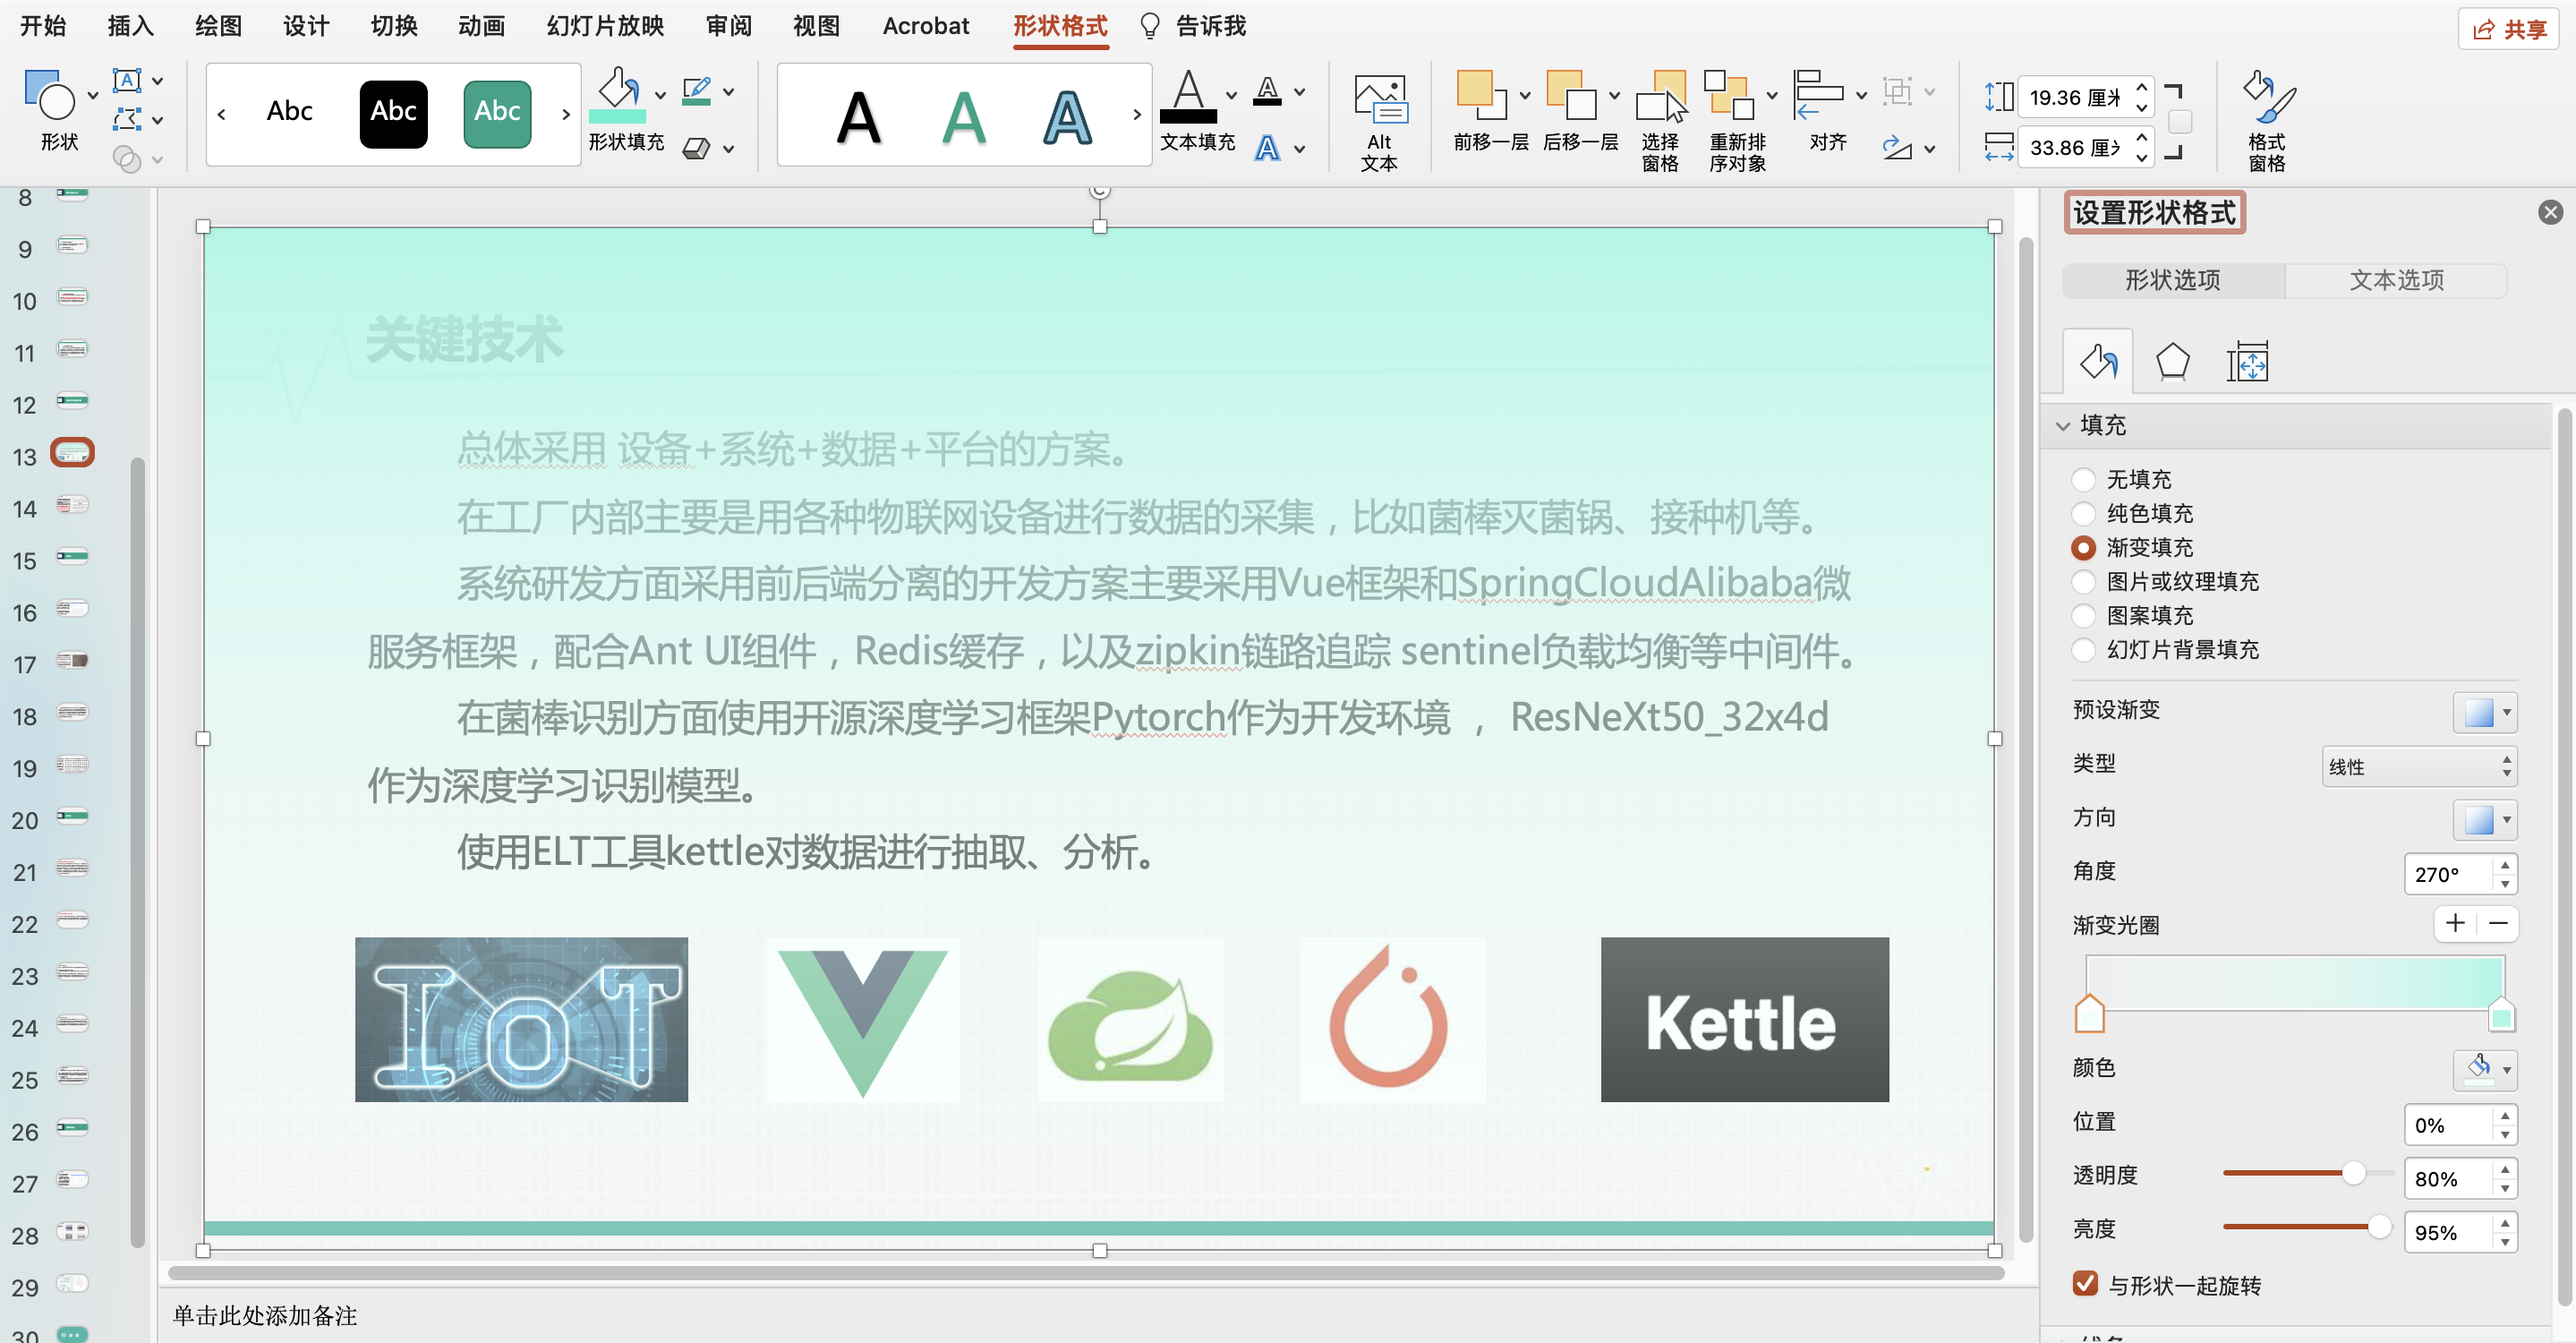Select the right green gradient stop
This screenshot has width=2576, height=1343.
[2501, 1014]
